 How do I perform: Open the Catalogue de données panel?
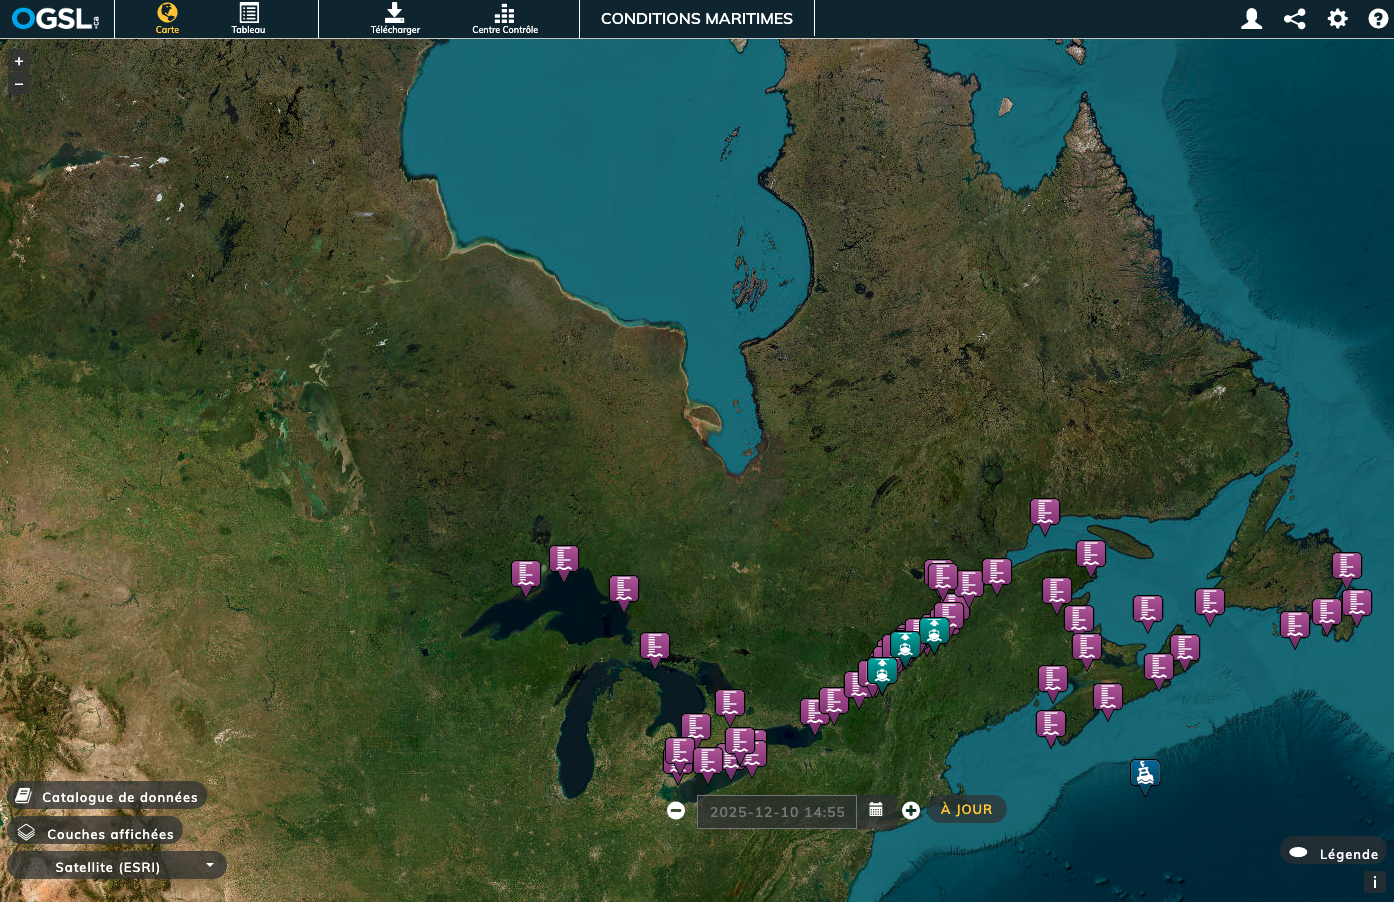(108, 797)
